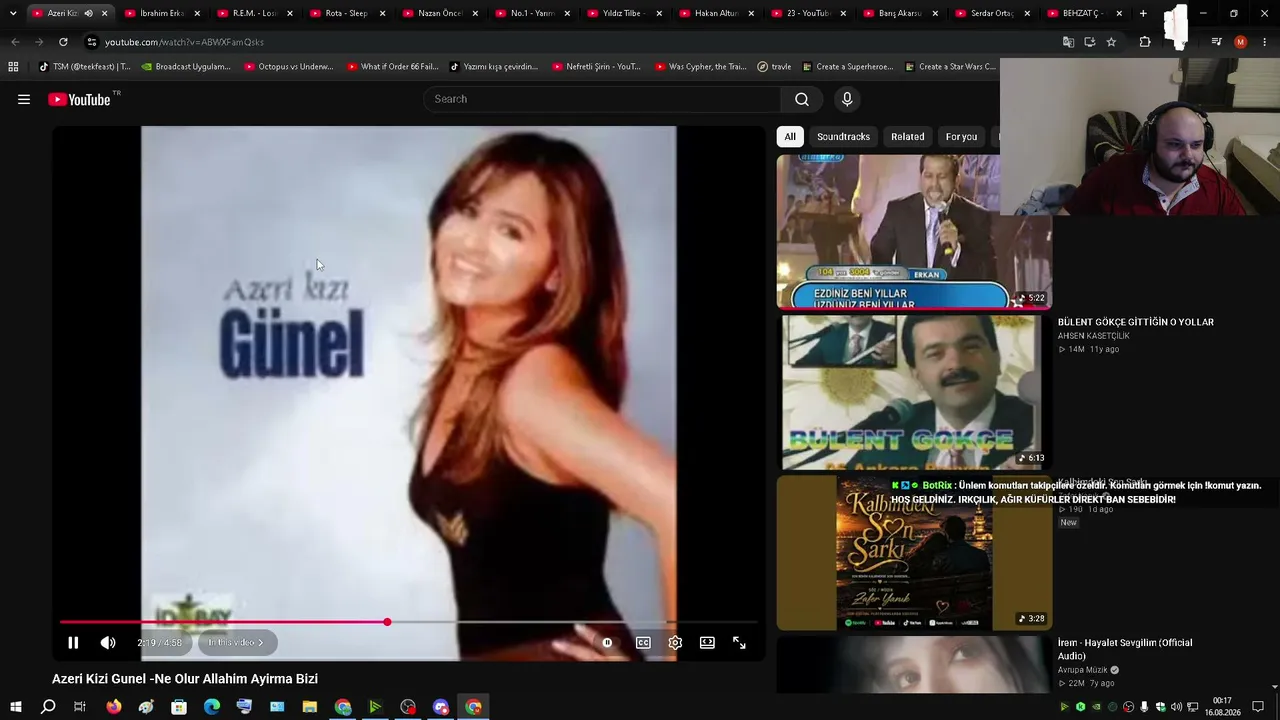Open the tab search dropdown arrow
Image resolution: width=1280 pixels, height=720 pixels.
(13, 13)
